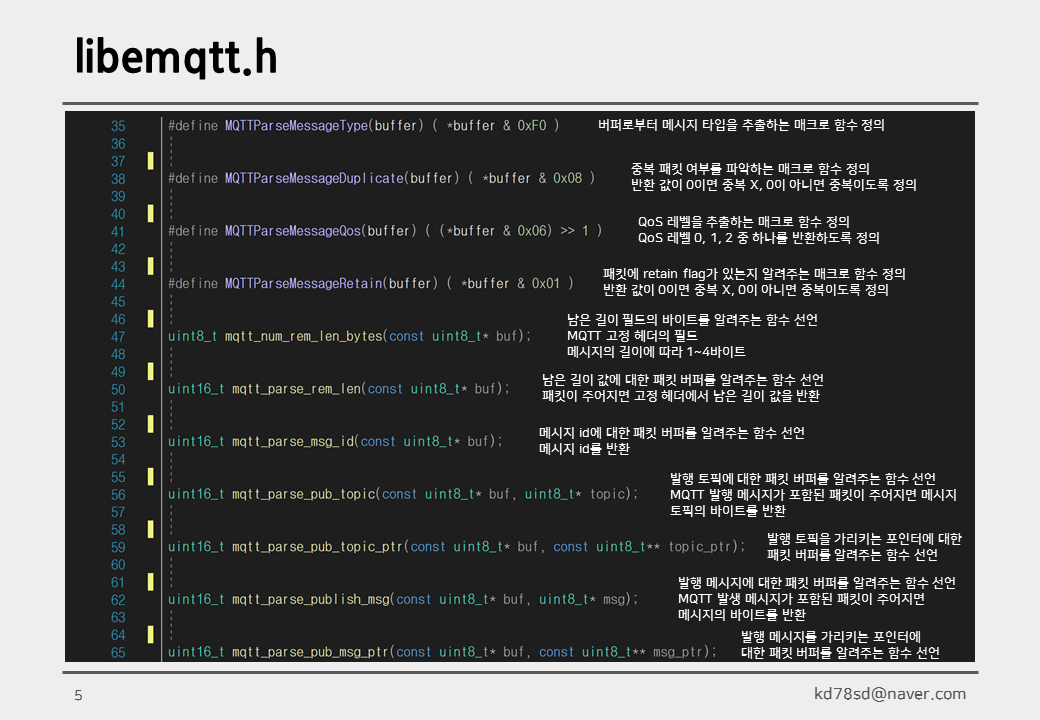The height and width of the screenshot is (720, 1040).
Task: Click line number 59 in the gutter
Action: pyautogui.click(x=118, y=547)
